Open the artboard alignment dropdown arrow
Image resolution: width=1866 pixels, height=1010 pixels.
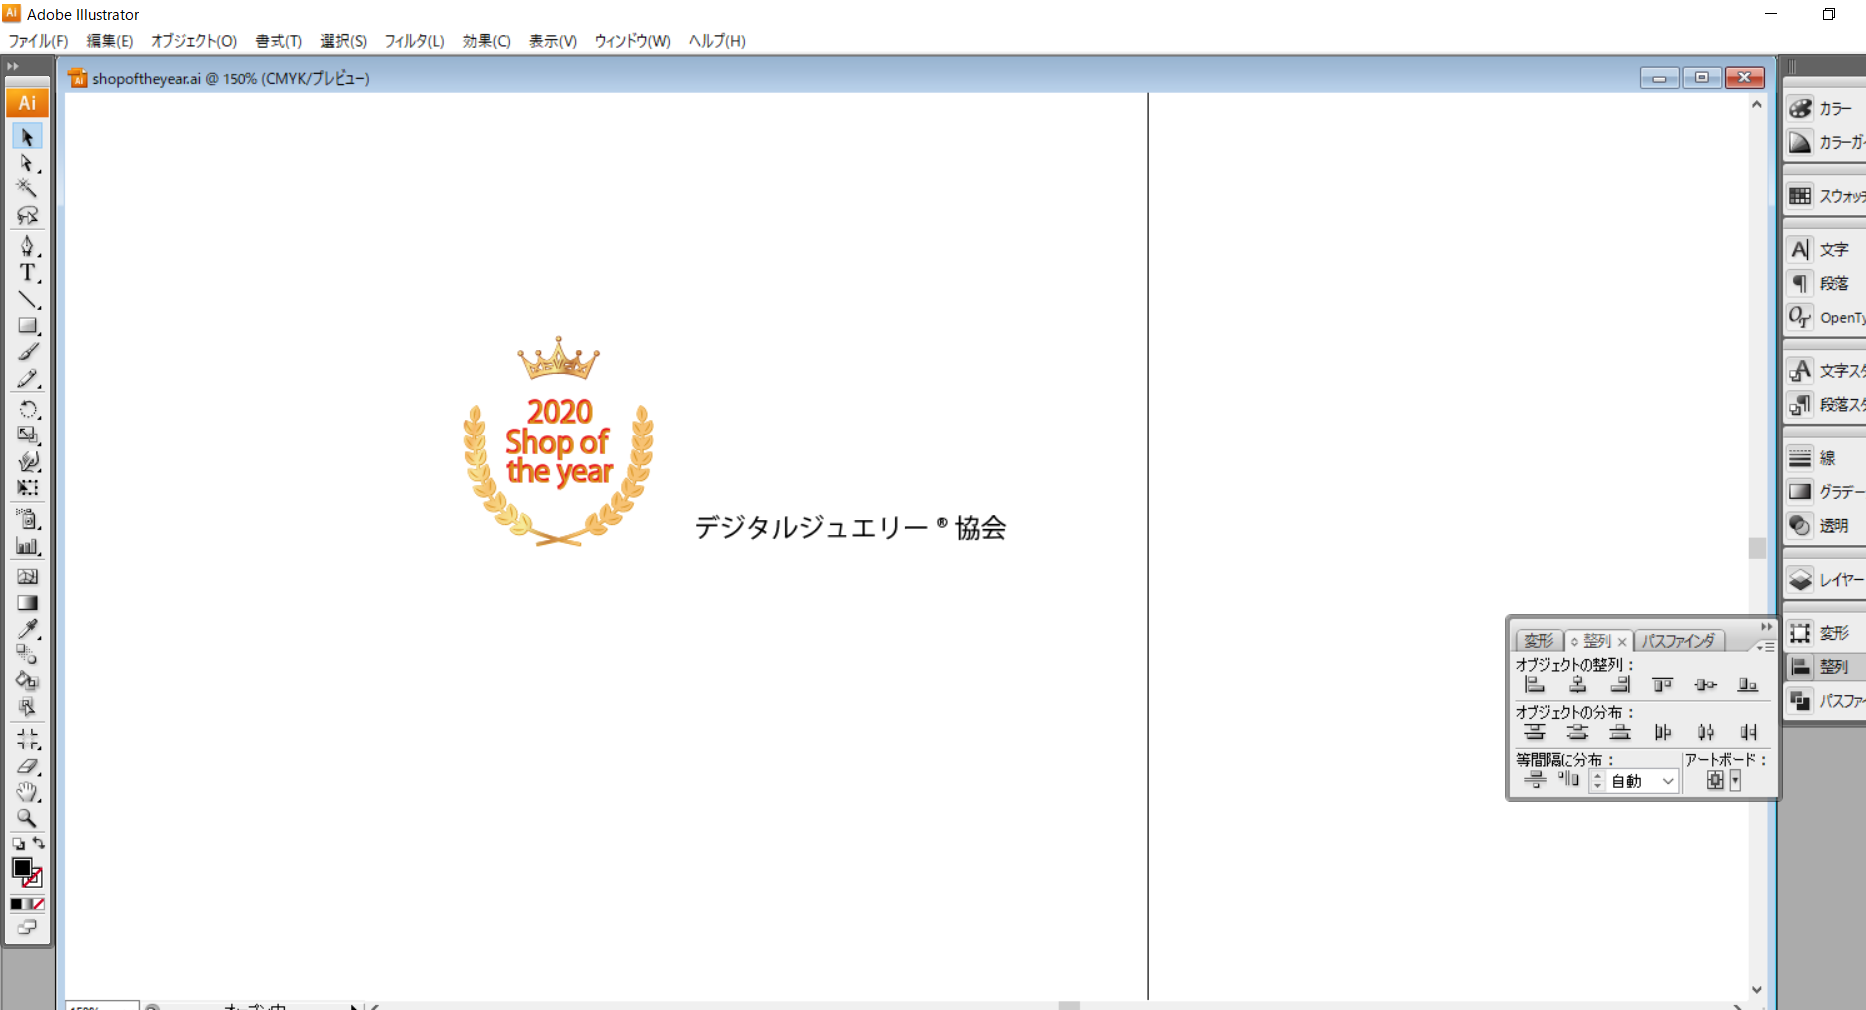tap(1735, 781)
